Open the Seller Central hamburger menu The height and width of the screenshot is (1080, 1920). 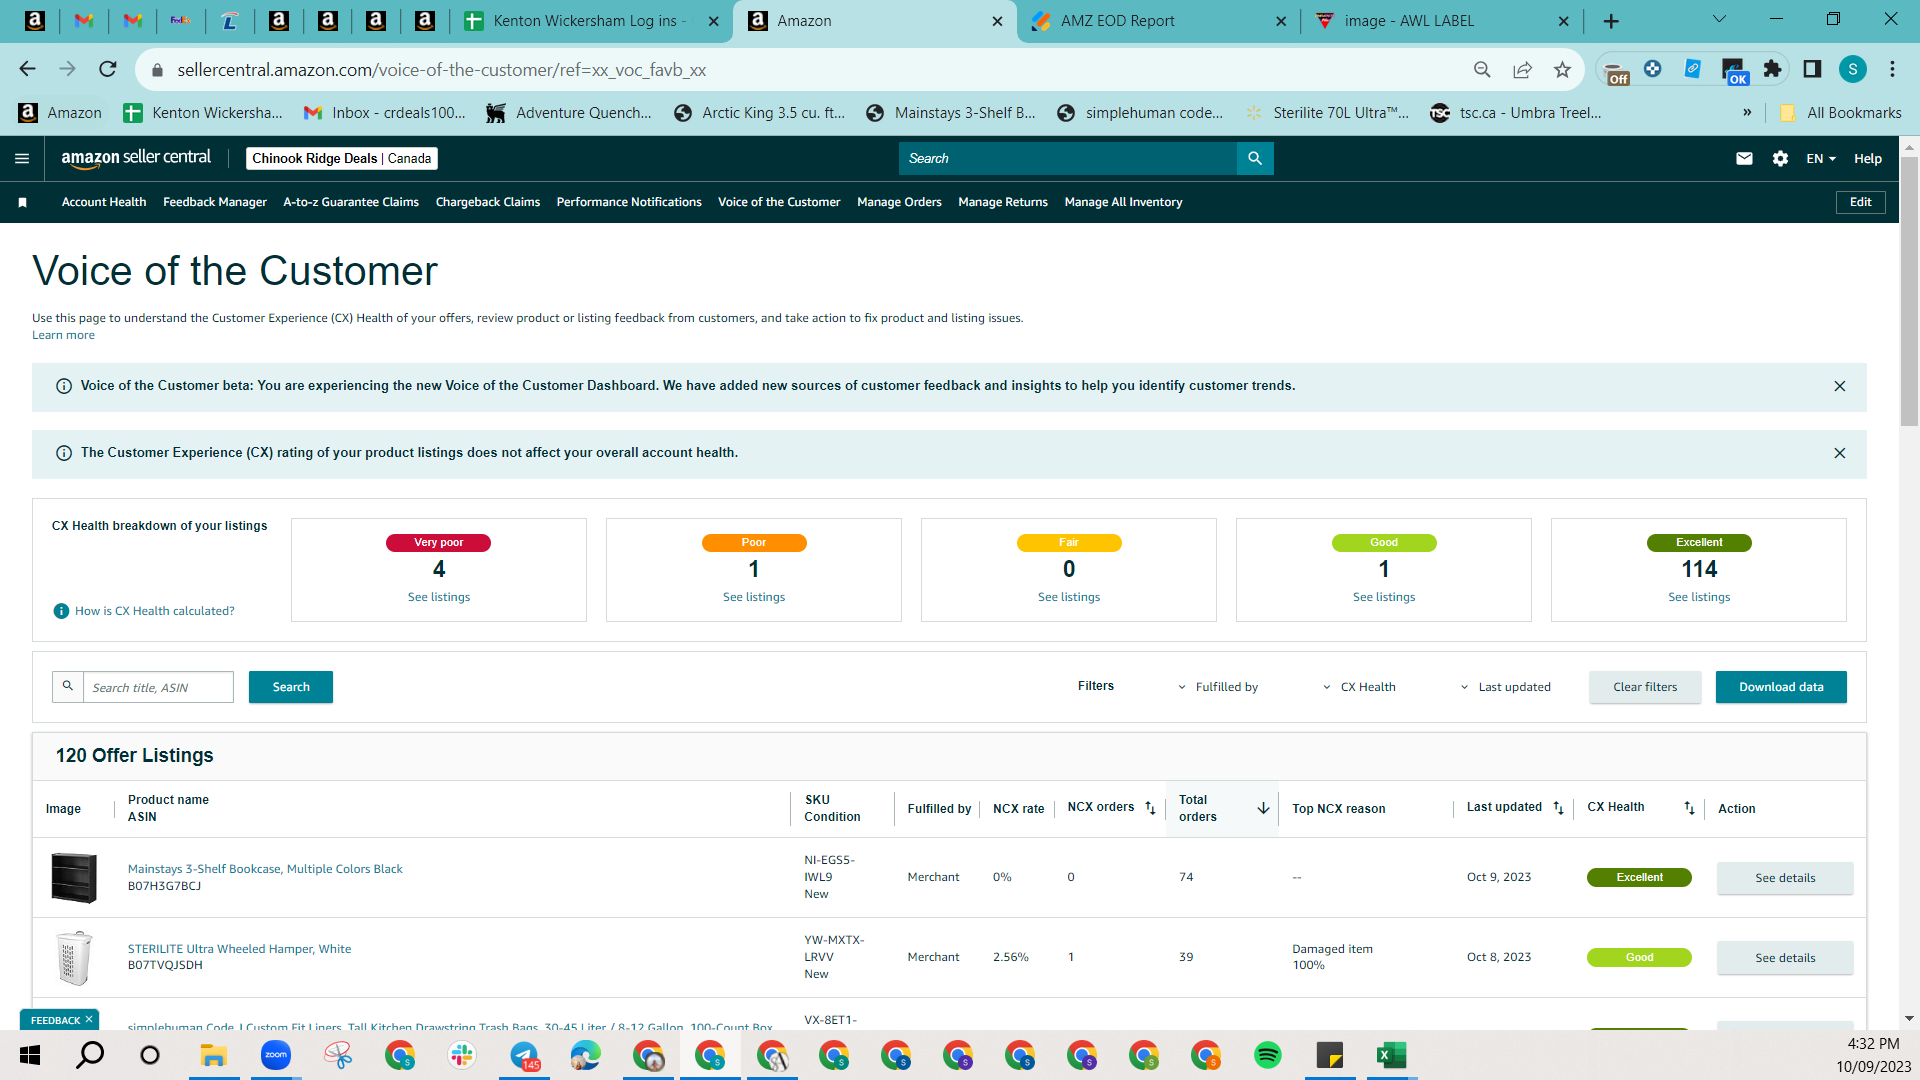pyautogui.click(x=22, y=158)
